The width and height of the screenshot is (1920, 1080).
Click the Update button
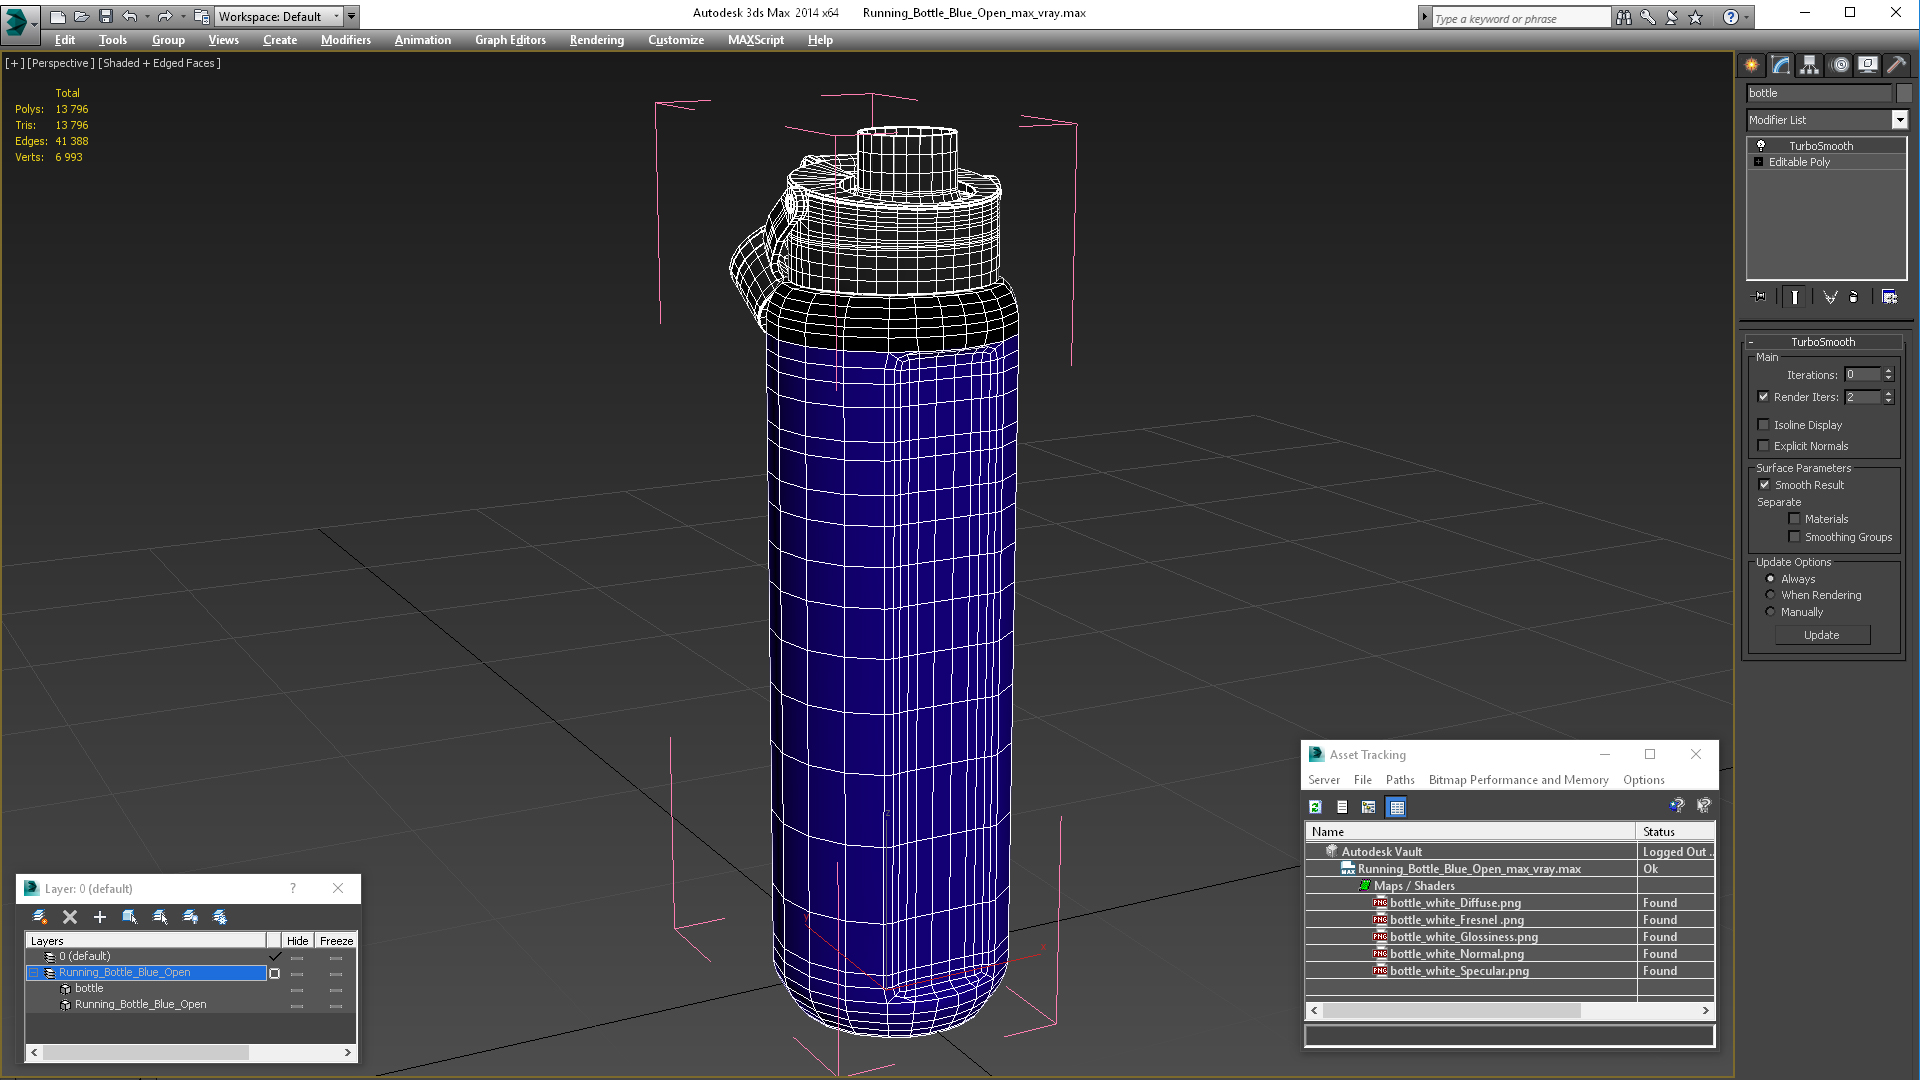(x=1822, y=635)
